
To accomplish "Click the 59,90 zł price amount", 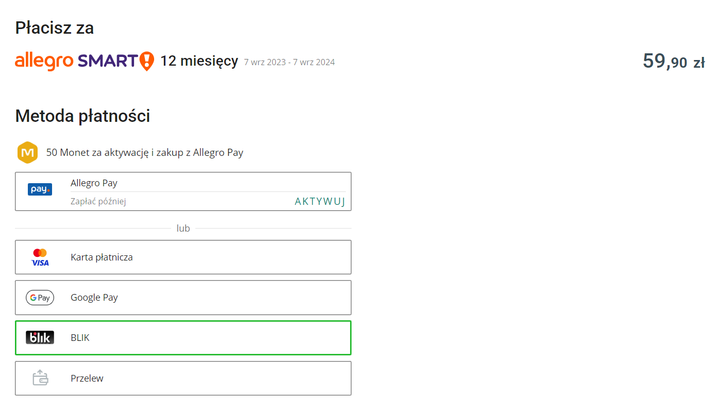I will click(x=674, y=61).
